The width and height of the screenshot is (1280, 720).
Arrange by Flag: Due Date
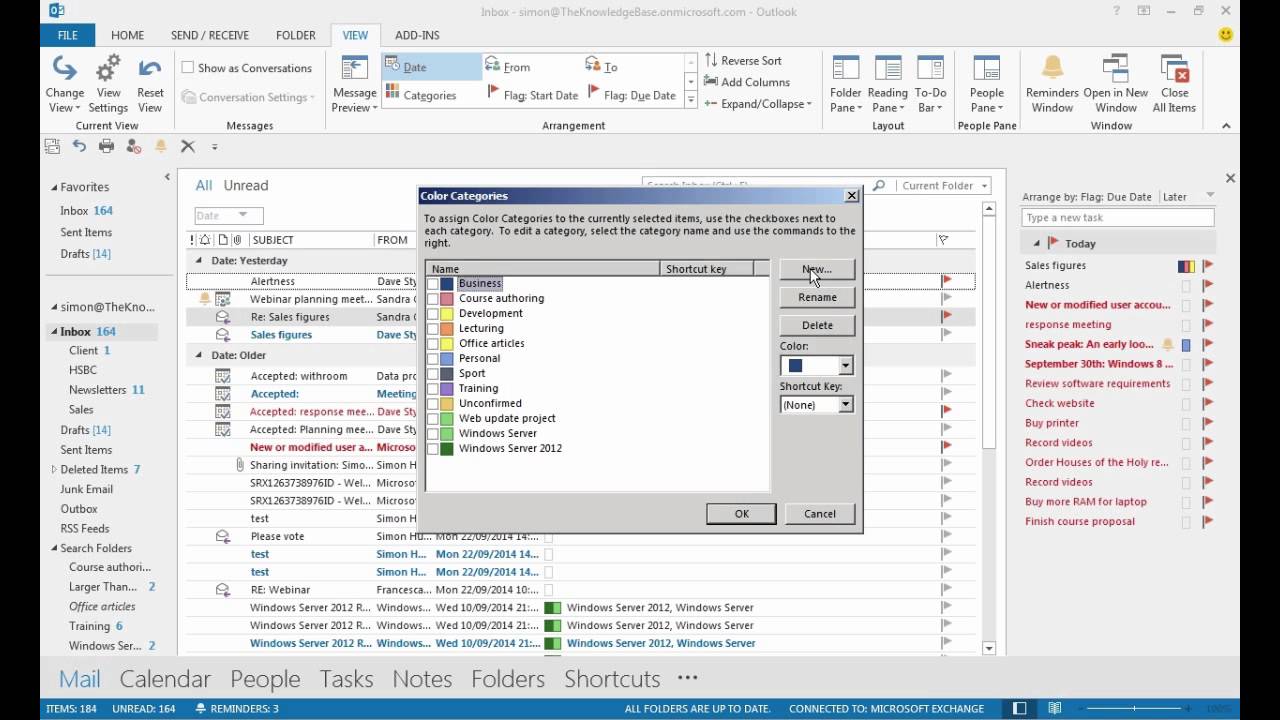coord(632,95)
